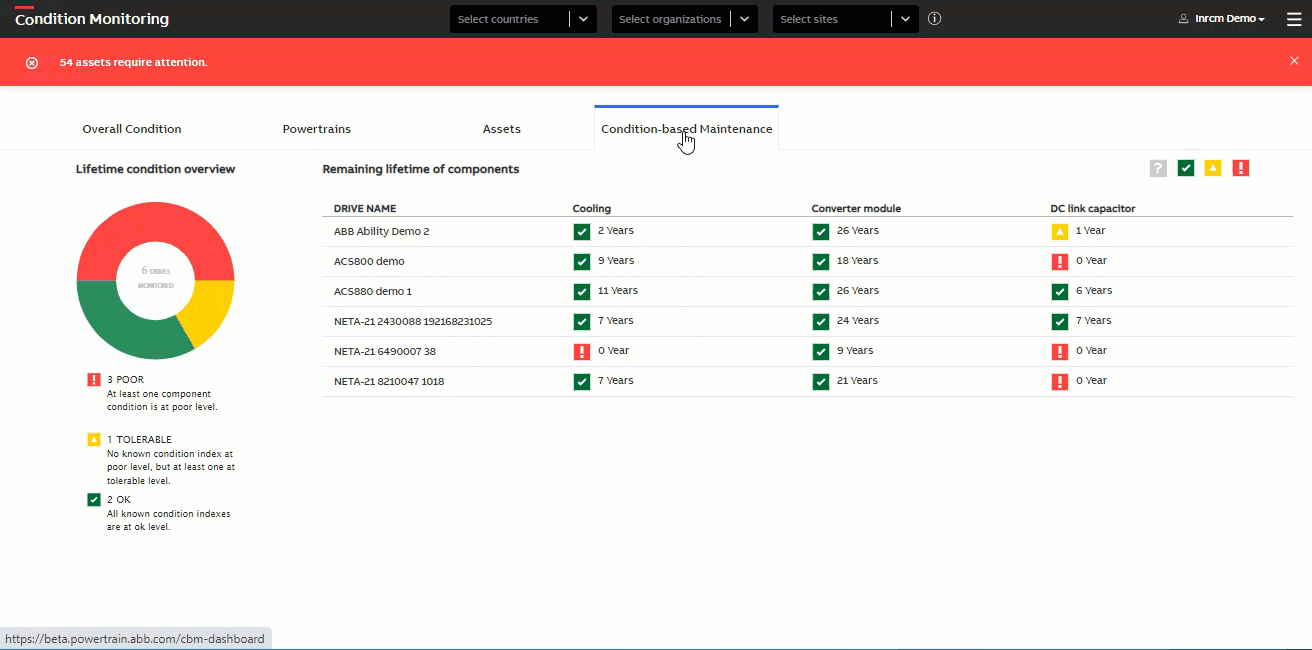The width and height of the screenshot is (1312, 650).
Task: Open drive ACS800 demo
Action: pyautogui.click(x=369, y=261)
